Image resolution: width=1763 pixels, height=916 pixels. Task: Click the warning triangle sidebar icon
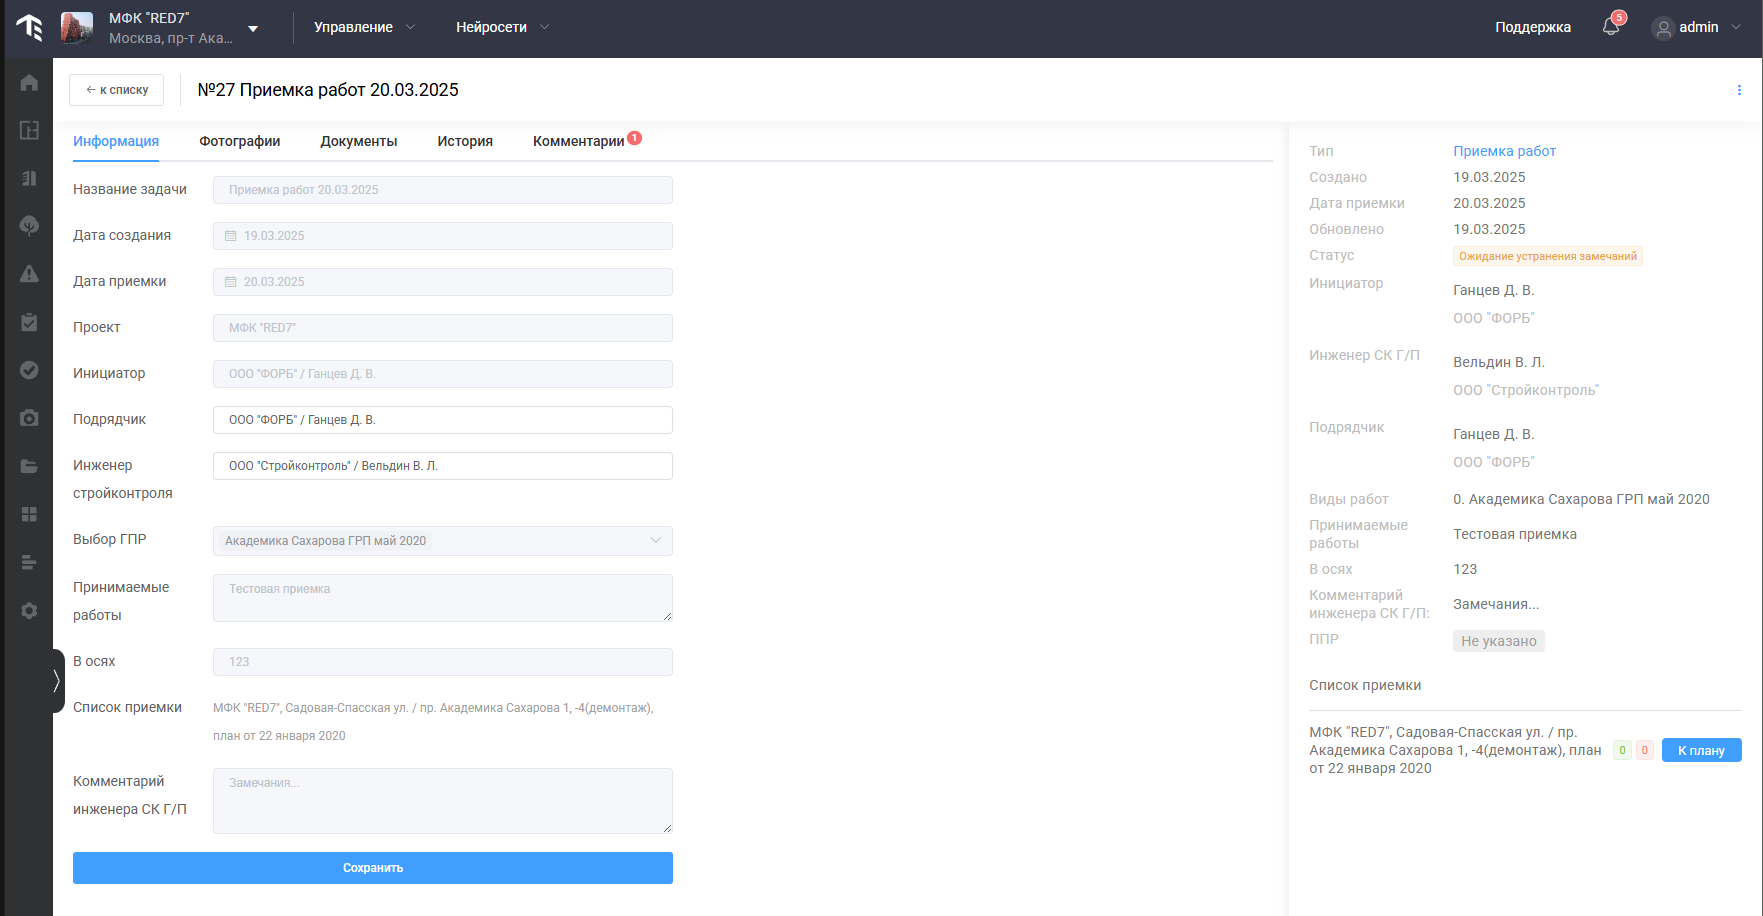click(29, 274)
